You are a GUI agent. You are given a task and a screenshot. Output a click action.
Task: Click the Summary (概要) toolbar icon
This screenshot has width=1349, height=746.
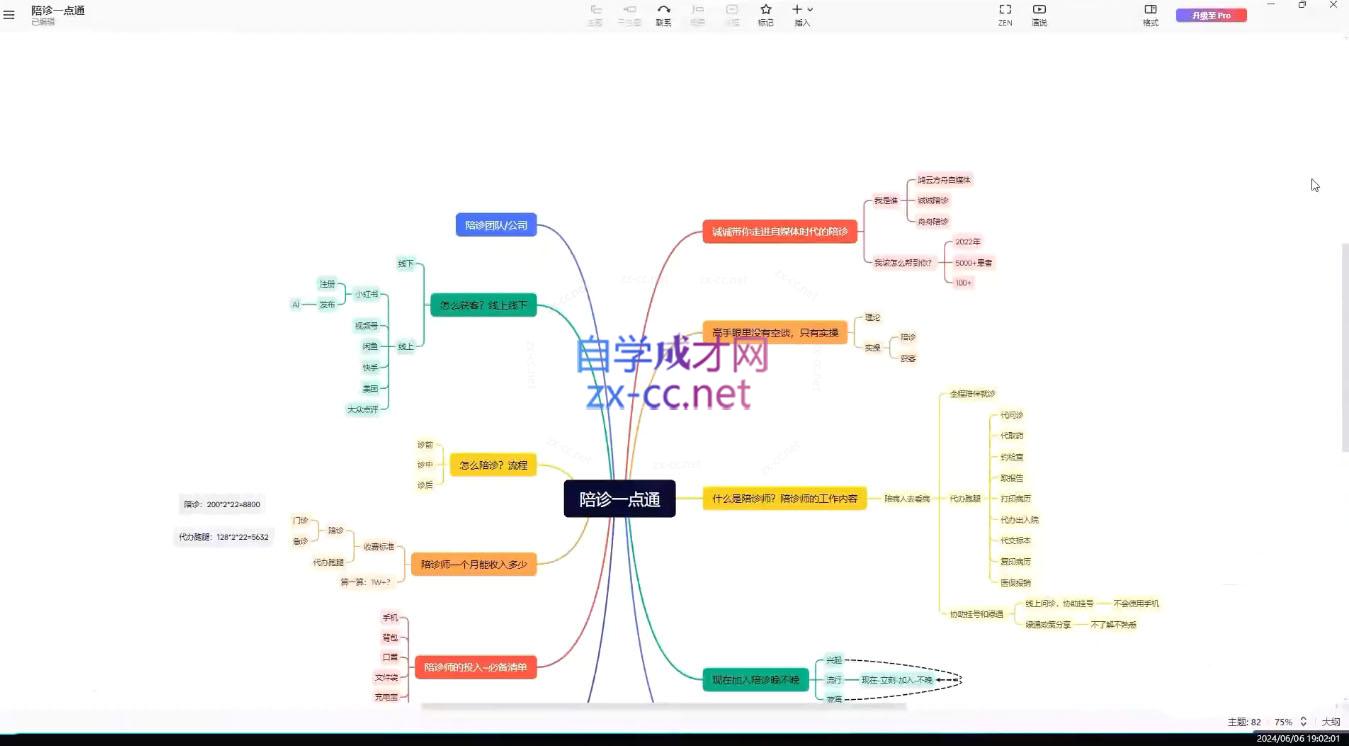698,15
